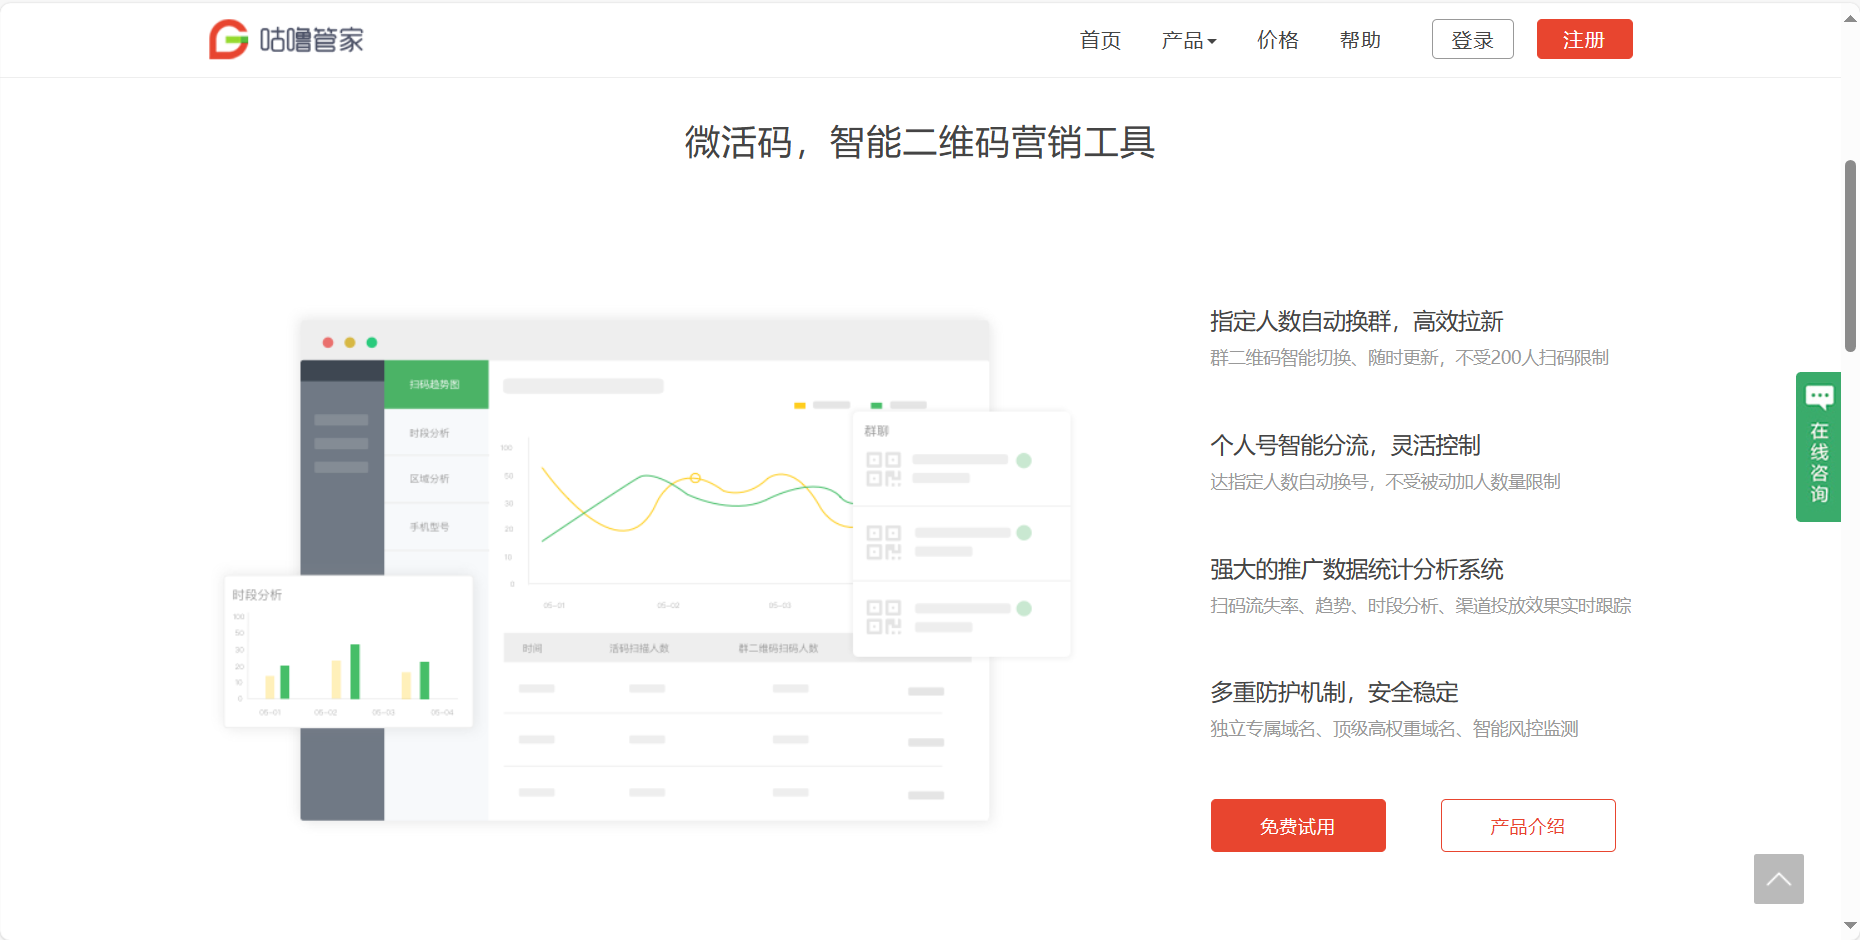Click the red 注册 button
Image resolution: width=1860 pixels, height=940 pixels.
click(1584, 40)
